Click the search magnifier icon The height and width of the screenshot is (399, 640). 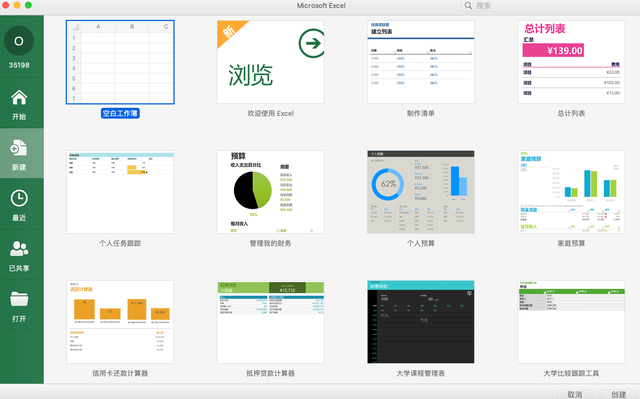click(468, 6)
